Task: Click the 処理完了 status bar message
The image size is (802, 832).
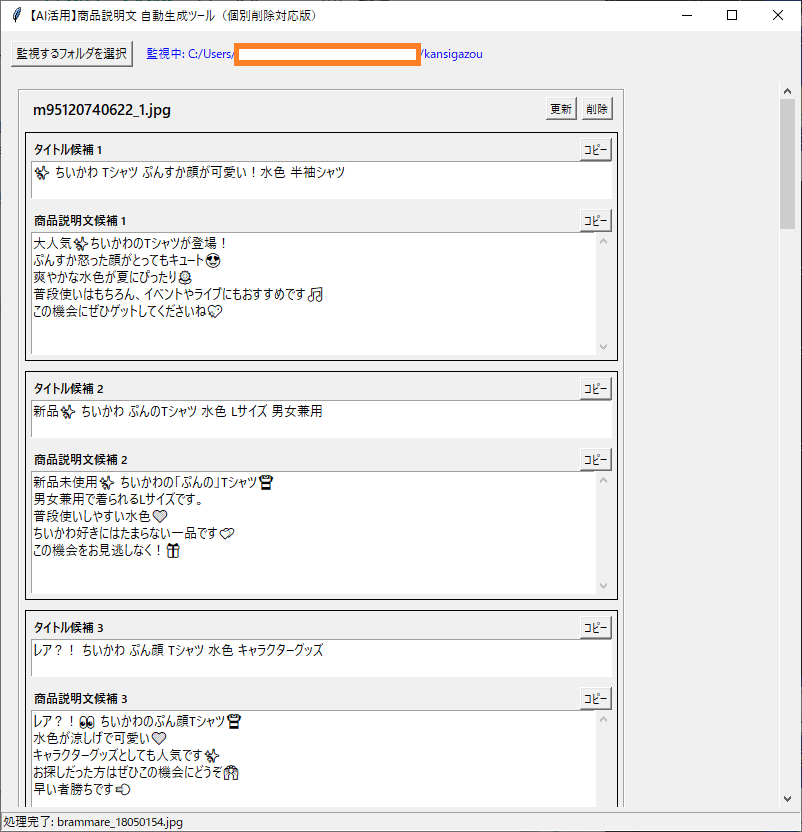Action: (93, 822)
